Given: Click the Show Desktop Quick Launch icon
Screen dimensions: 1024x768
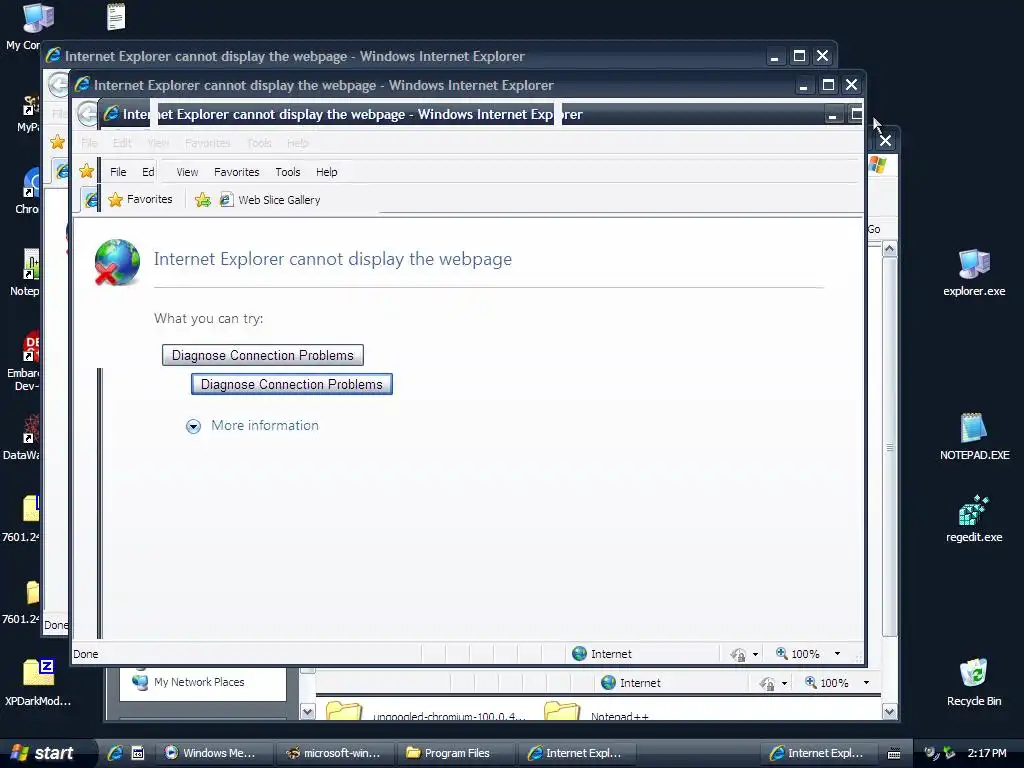Looking at the screenshot, I should coord(137,753).
